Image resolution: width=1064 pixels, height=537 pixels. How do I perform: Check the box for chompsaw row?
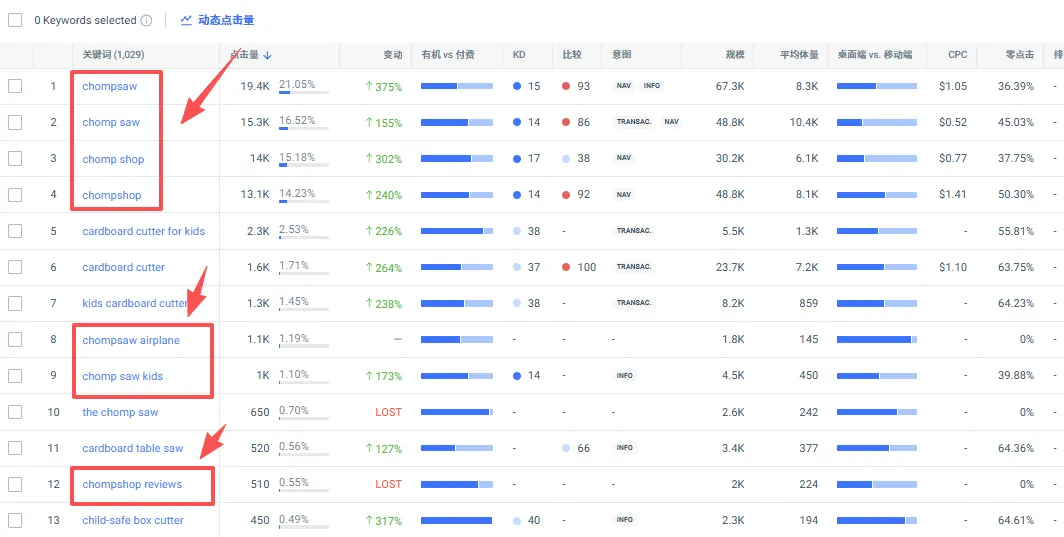[15, 86]
